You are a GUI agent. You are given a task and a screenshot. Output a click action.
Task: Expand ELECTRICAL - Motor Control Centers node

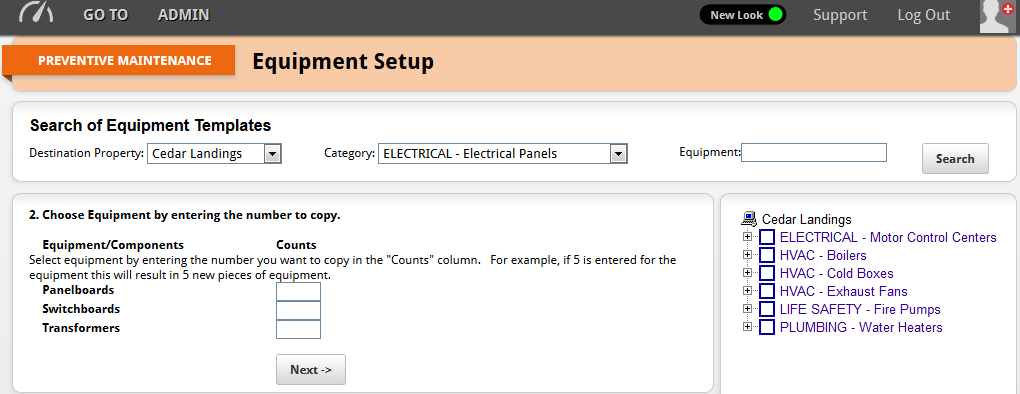(x=747, y=237)
